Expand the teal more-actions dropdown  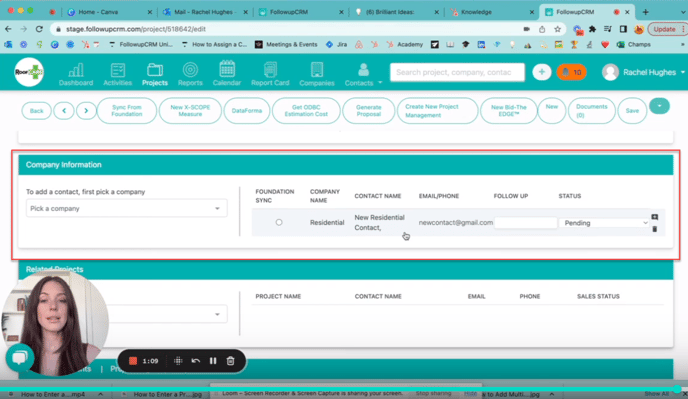(x=659, y=106)
